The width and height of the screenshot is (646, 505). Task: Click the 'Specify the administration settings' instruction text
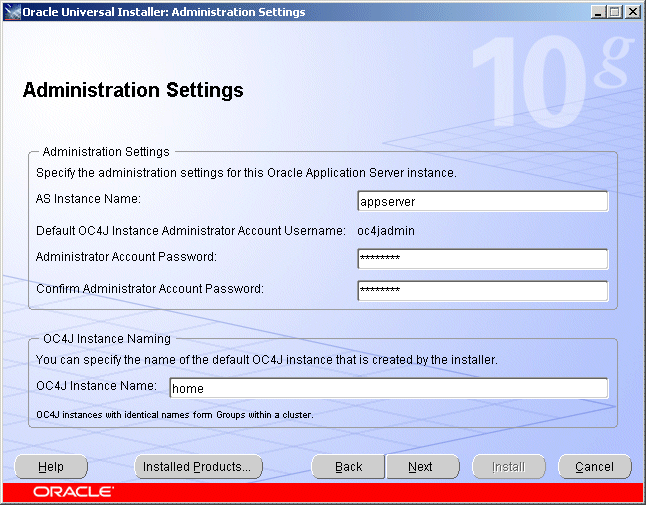coord(246,173)
